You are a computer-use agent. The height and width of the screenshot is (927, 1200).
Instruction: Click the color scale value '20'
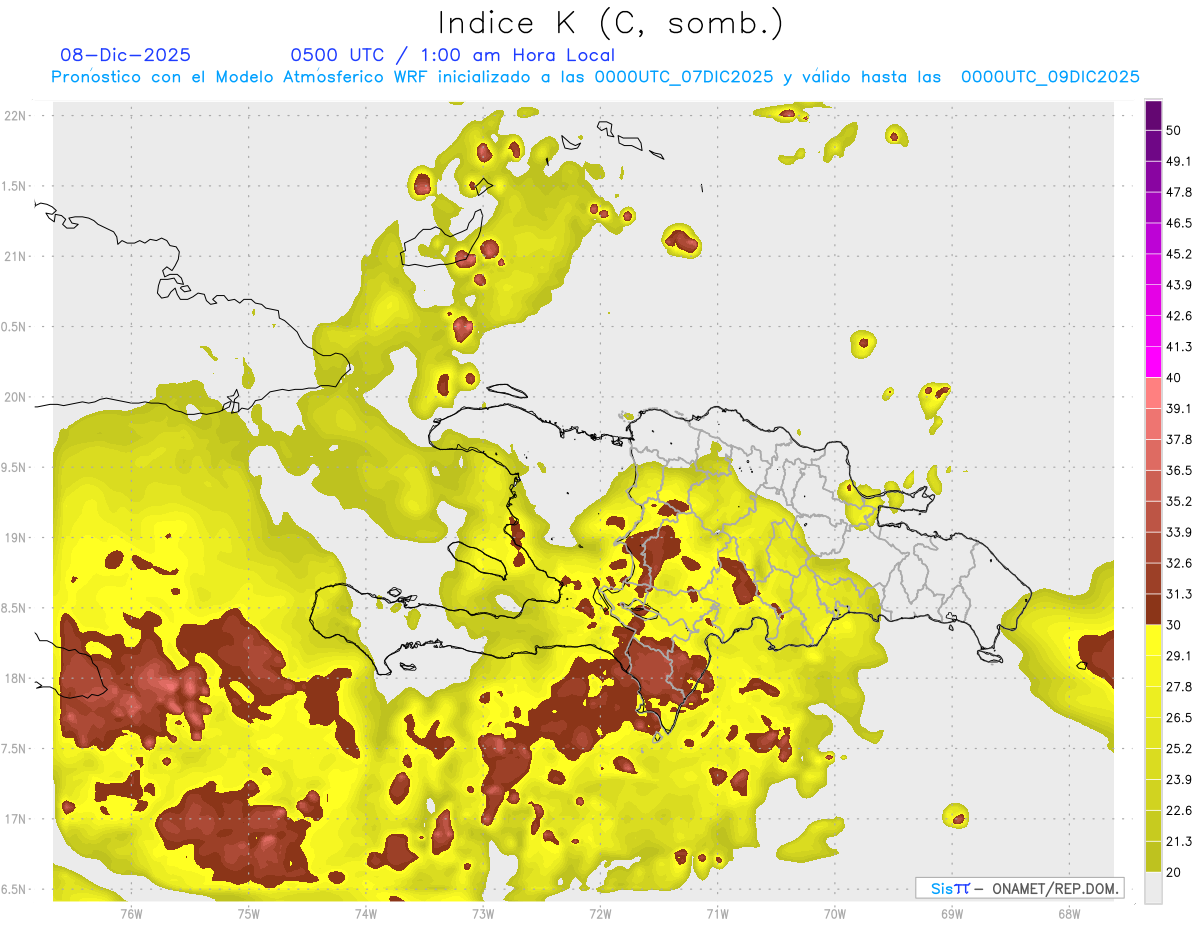pos(1173,873)
